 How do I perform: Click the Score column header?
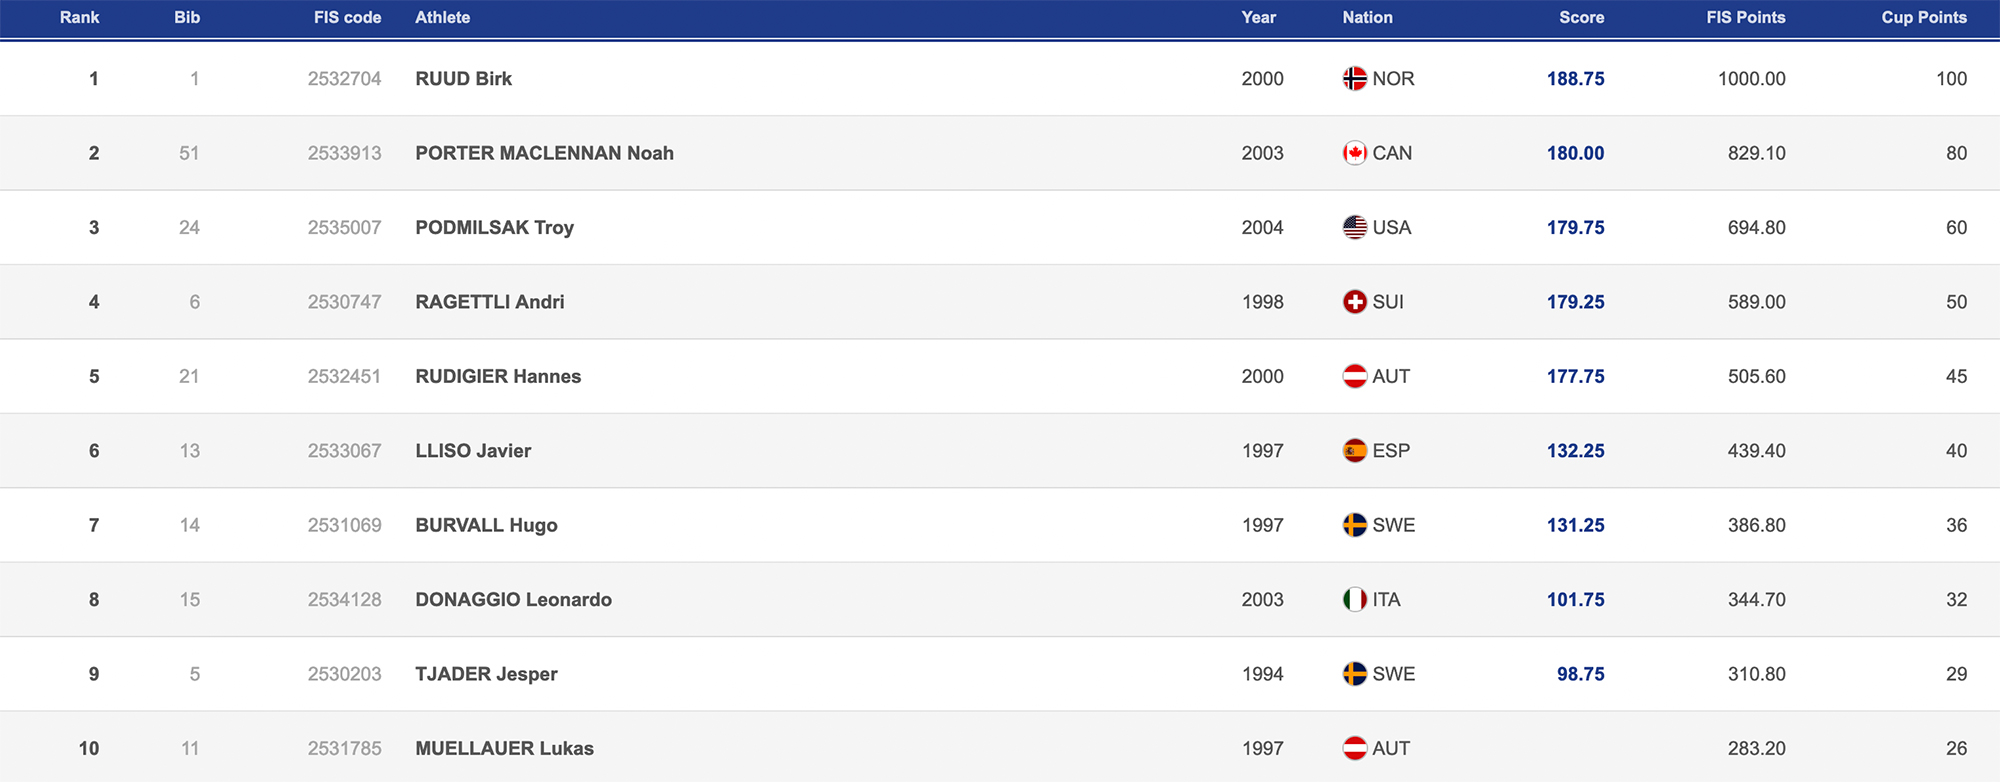[x=1581, y=18]
